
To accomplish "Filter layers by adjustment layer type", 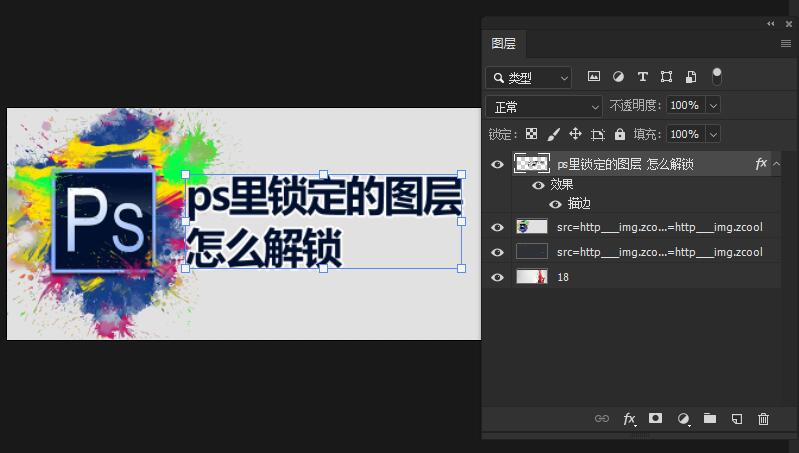I will coord(618,77).
